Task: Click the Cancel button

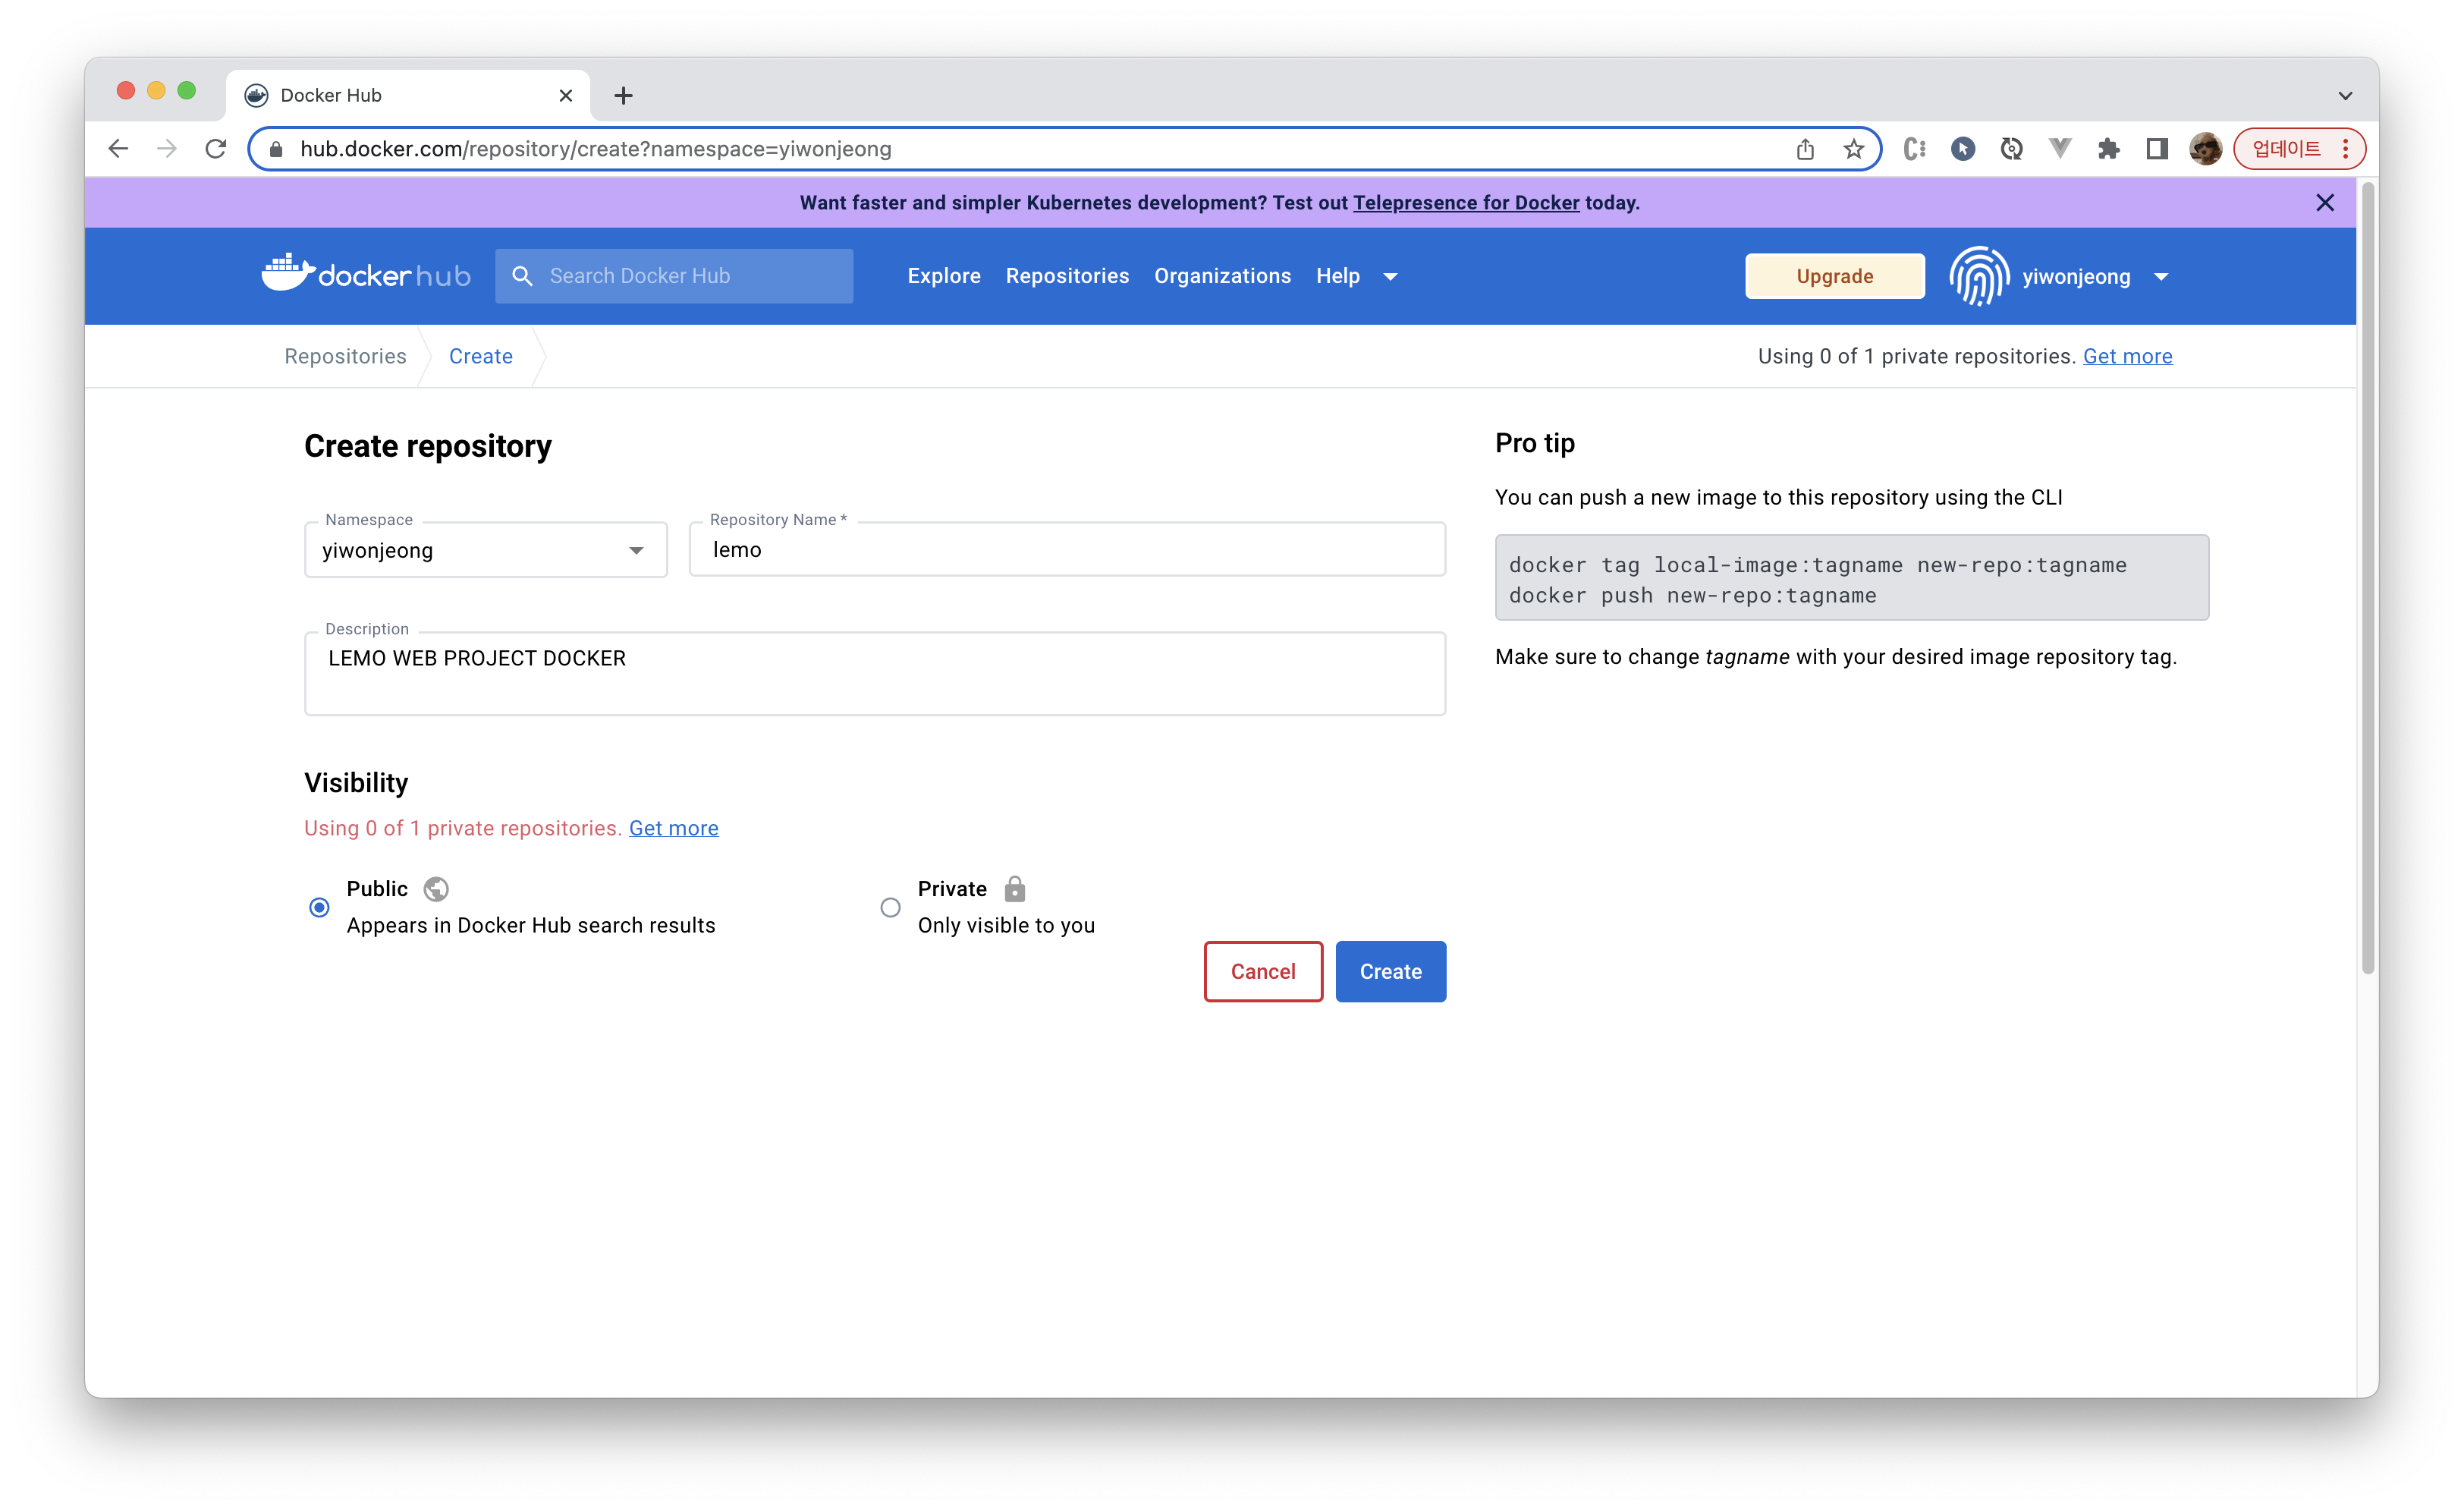Action: tap(1263, 971)
